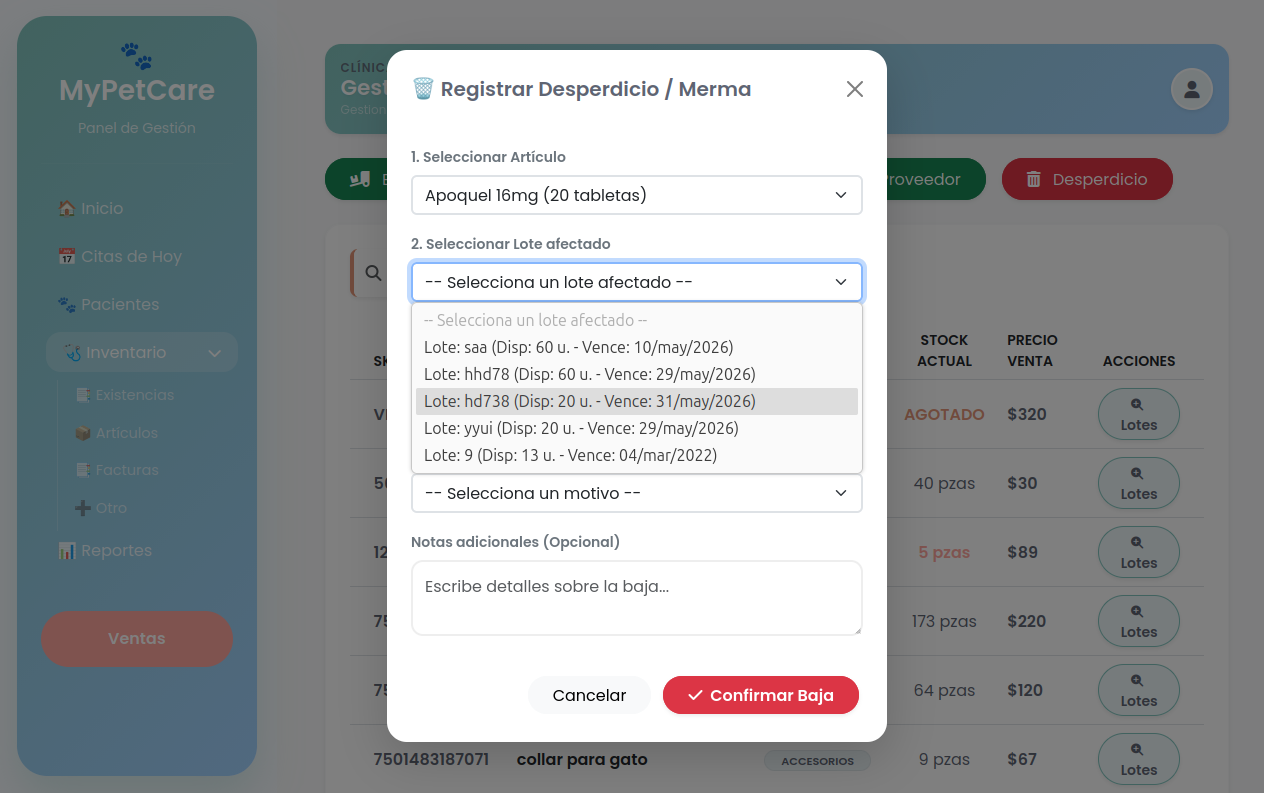Click the paw logo above MyPetCare
The height and width of the screenshot is (793, 1264).
[136, 54]
